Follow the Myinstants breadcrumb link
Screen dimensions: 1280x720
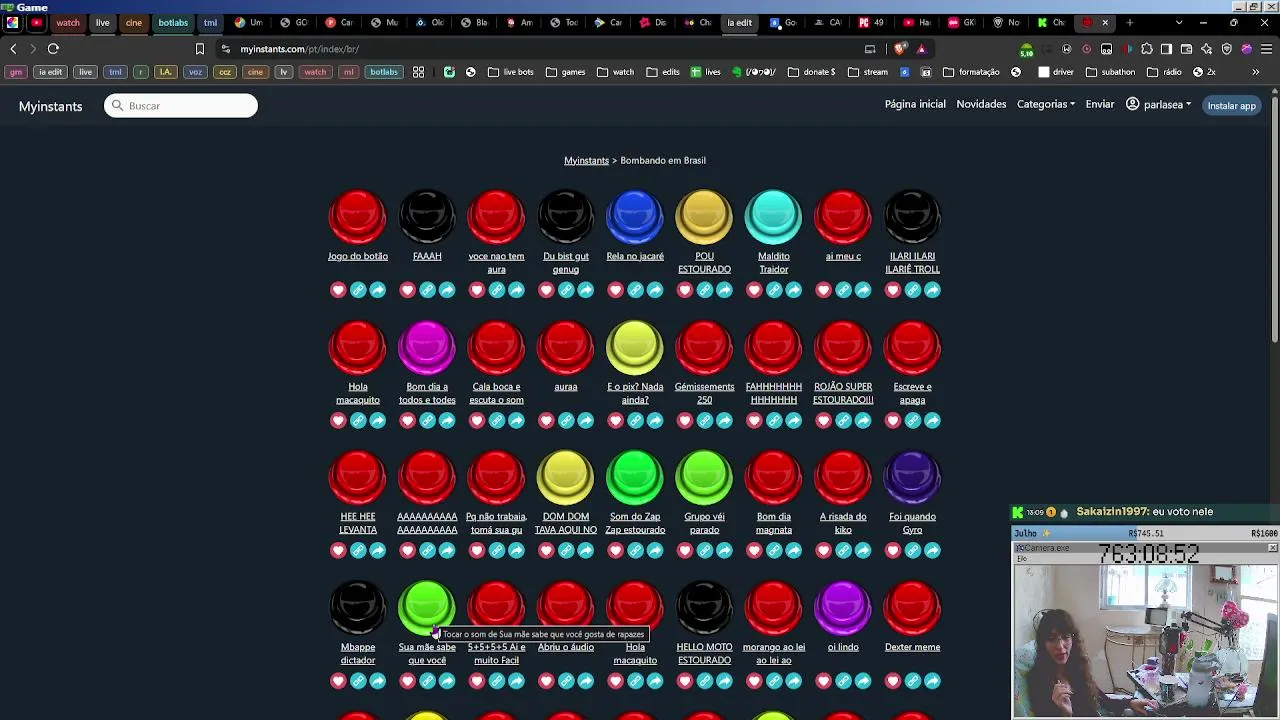pos(586,160)
